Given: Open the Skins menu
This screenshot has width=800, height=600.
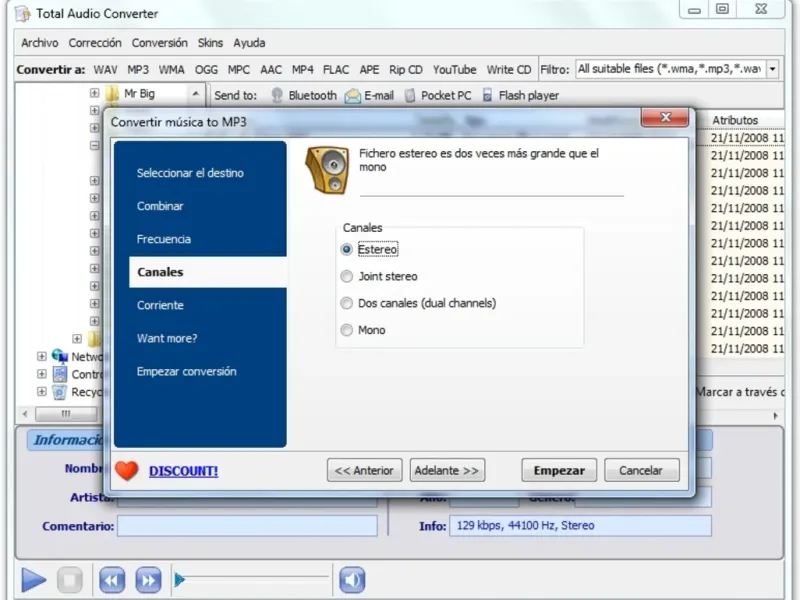Looking at the screenshot, I should tap(210, 43).
